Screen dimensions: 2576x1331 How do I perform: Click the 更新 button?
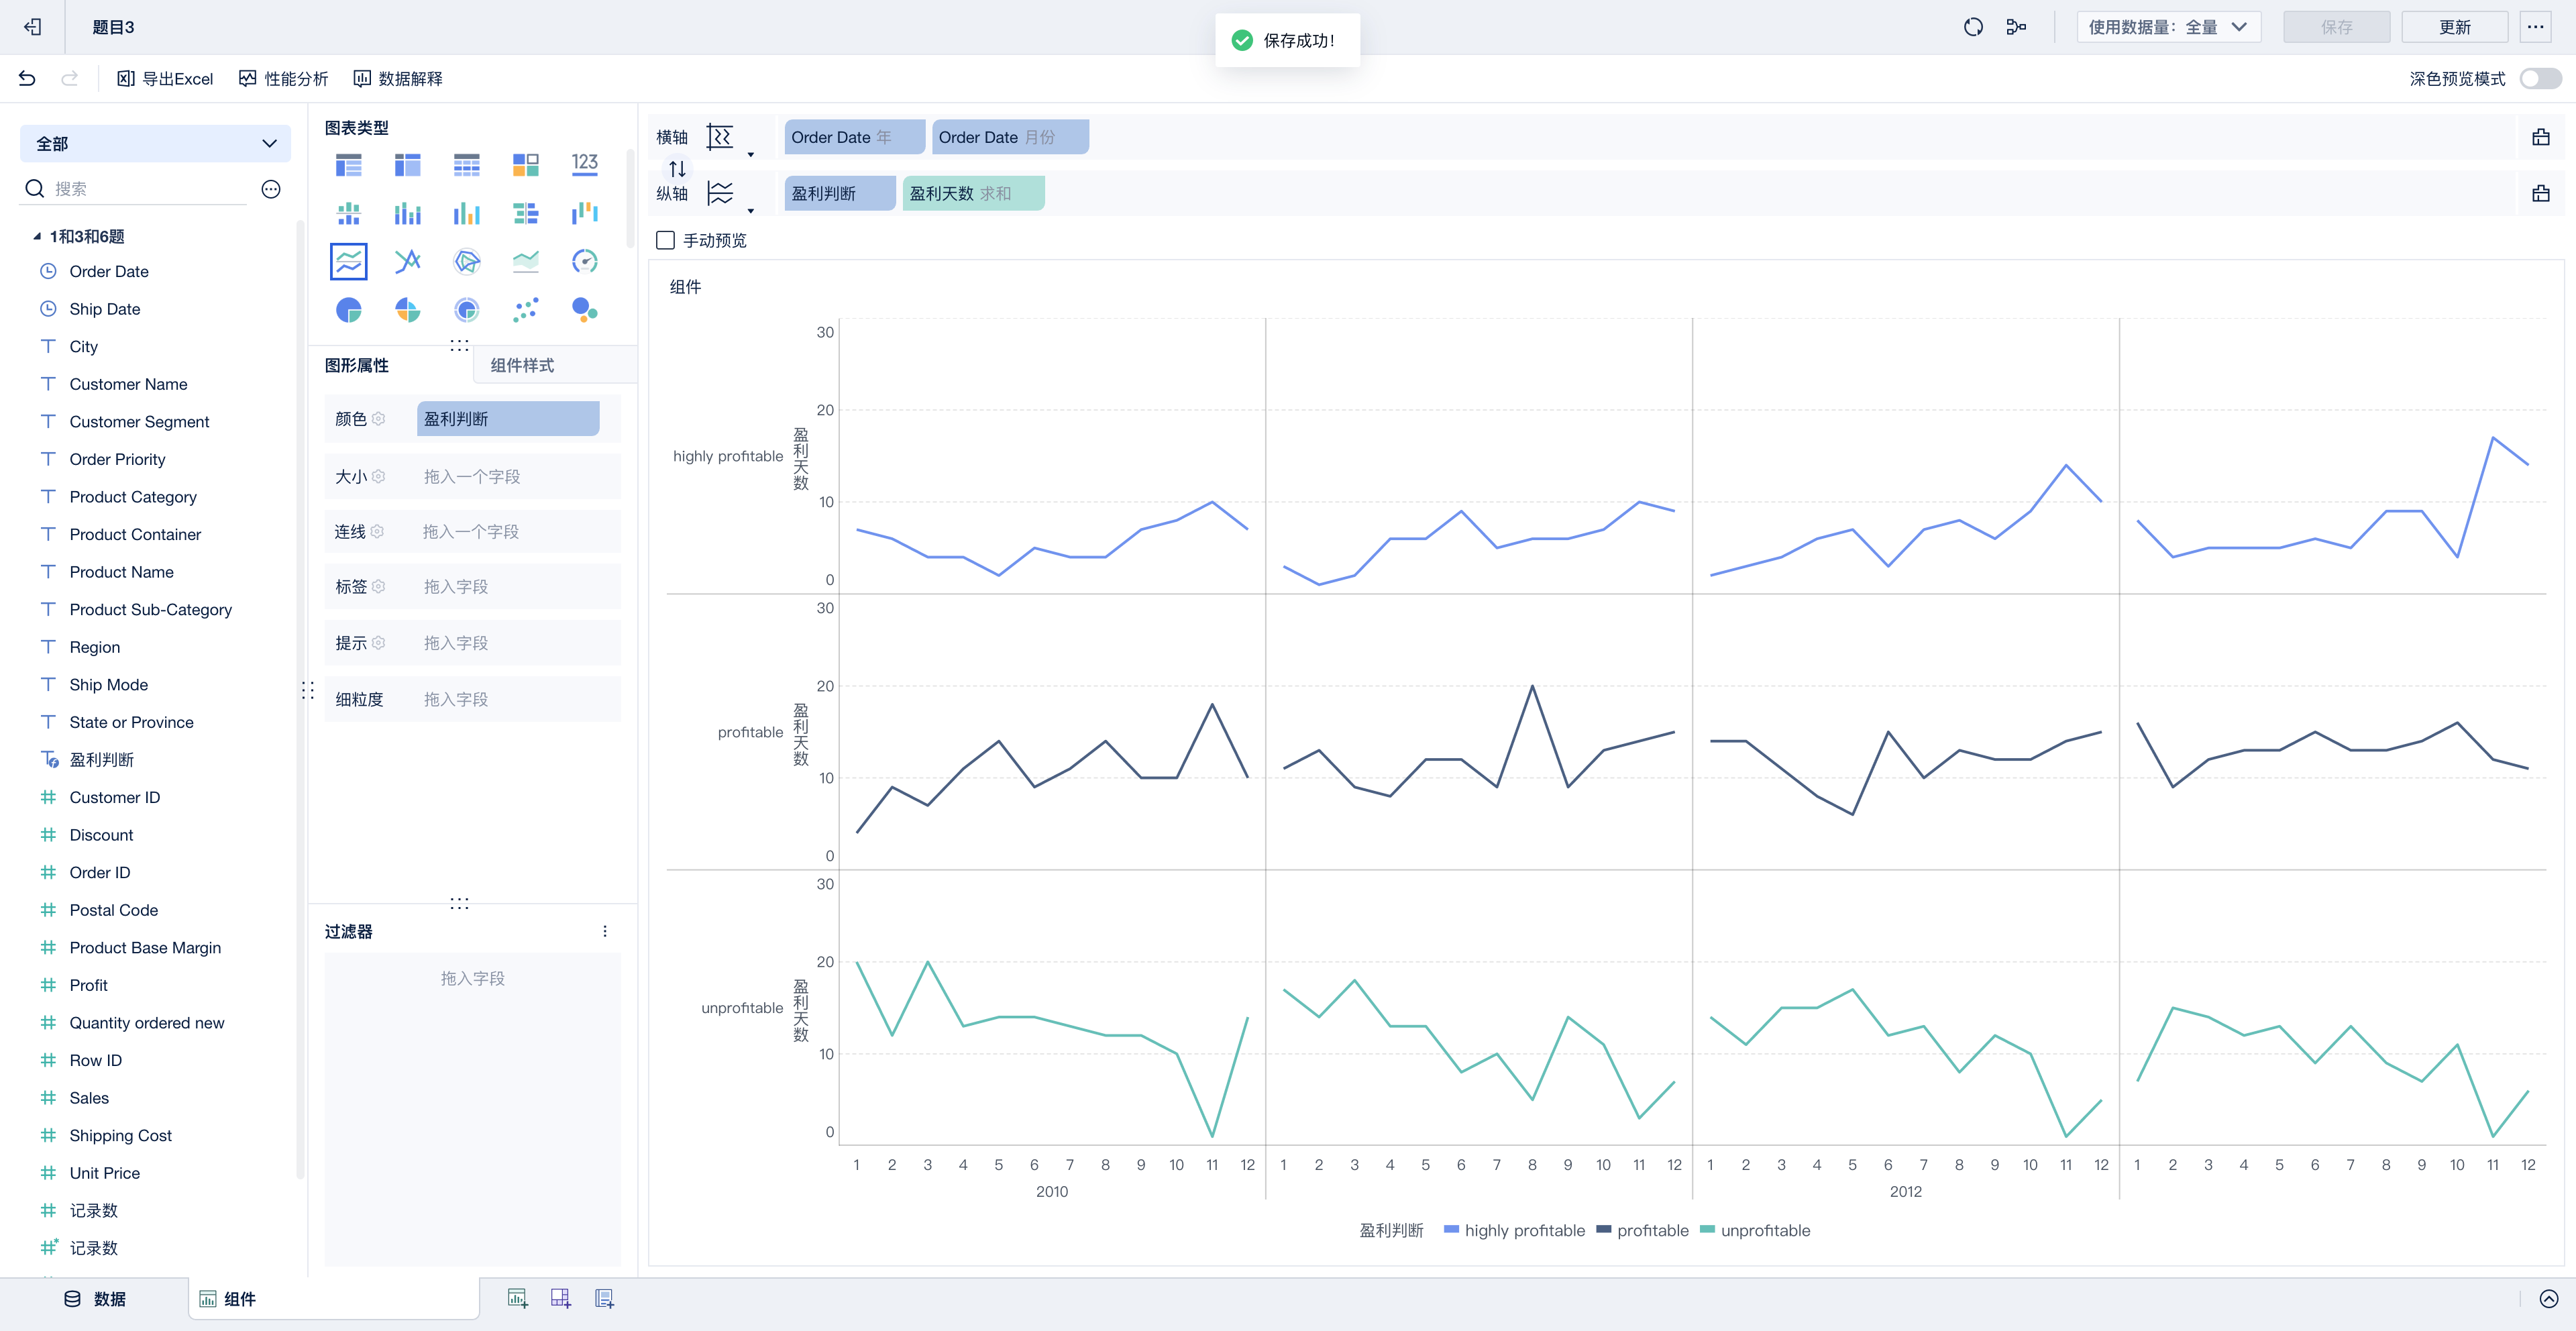(2454, 27)
